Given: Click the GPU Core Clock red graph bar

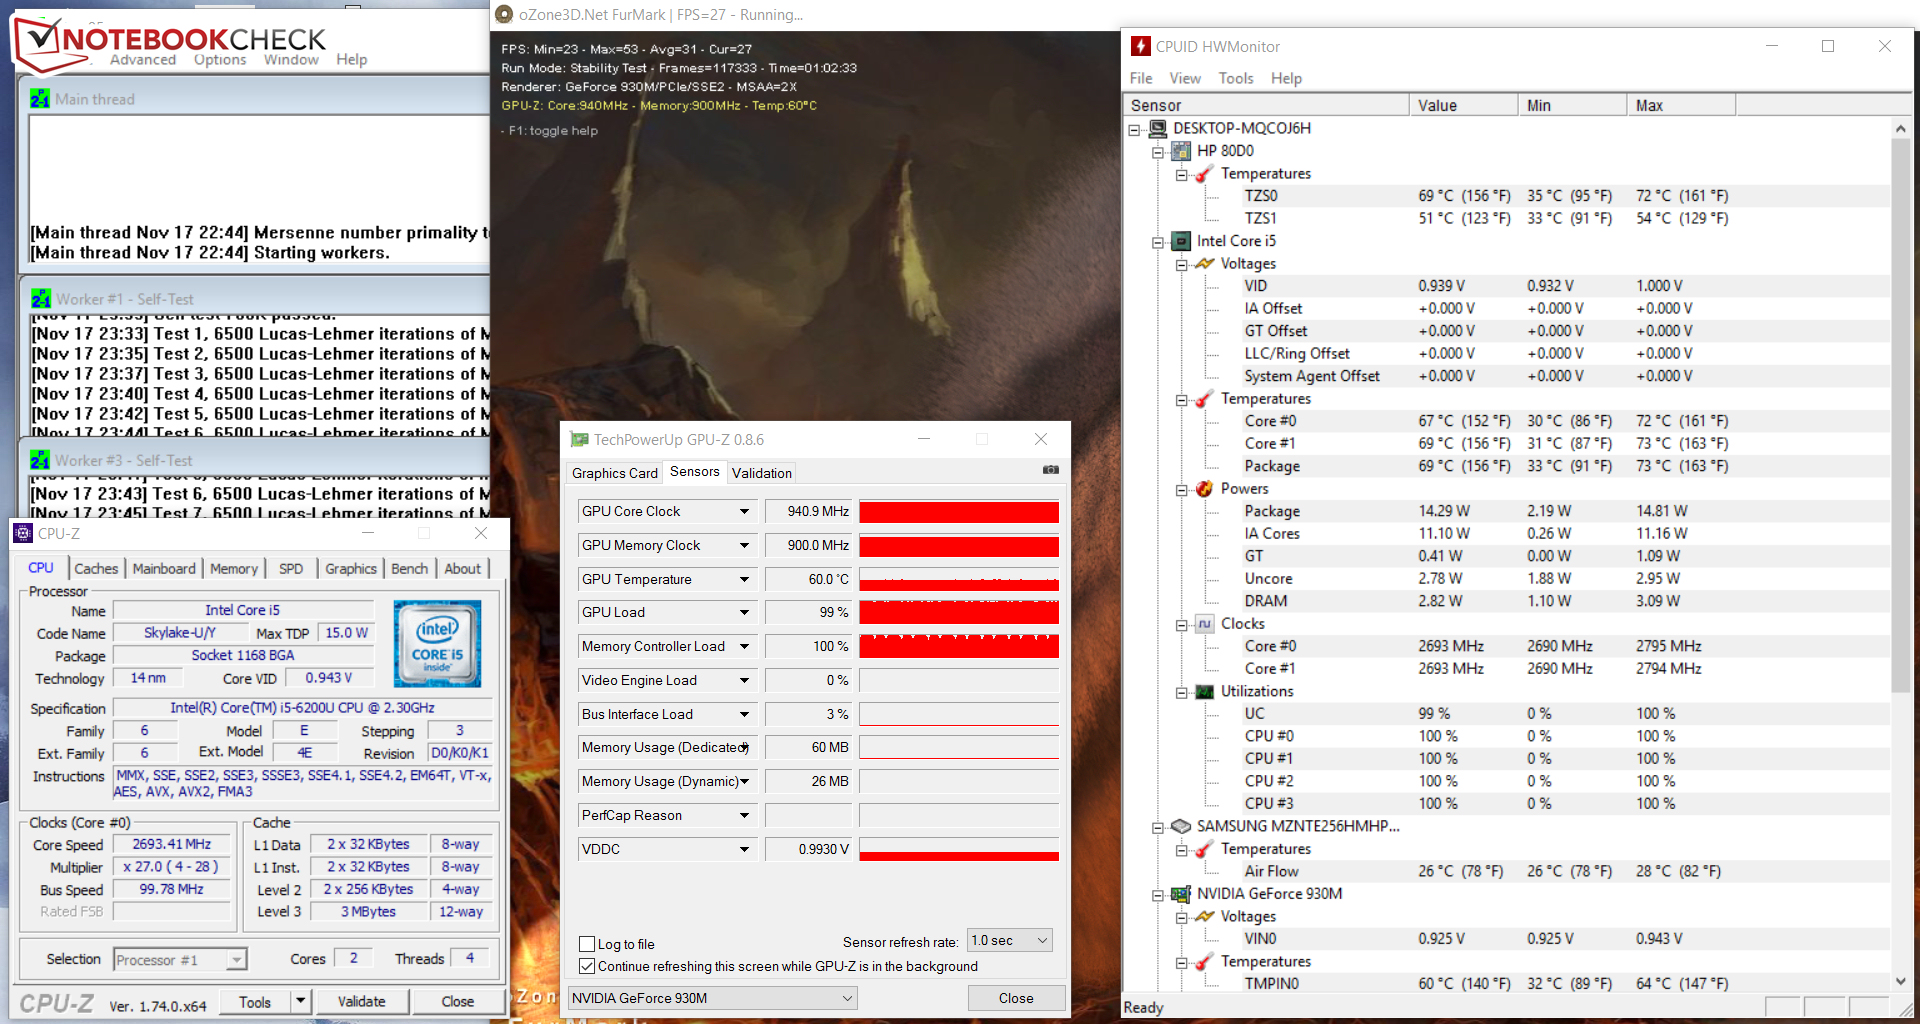Looking at the screenshot, I should tap(959, 511).
